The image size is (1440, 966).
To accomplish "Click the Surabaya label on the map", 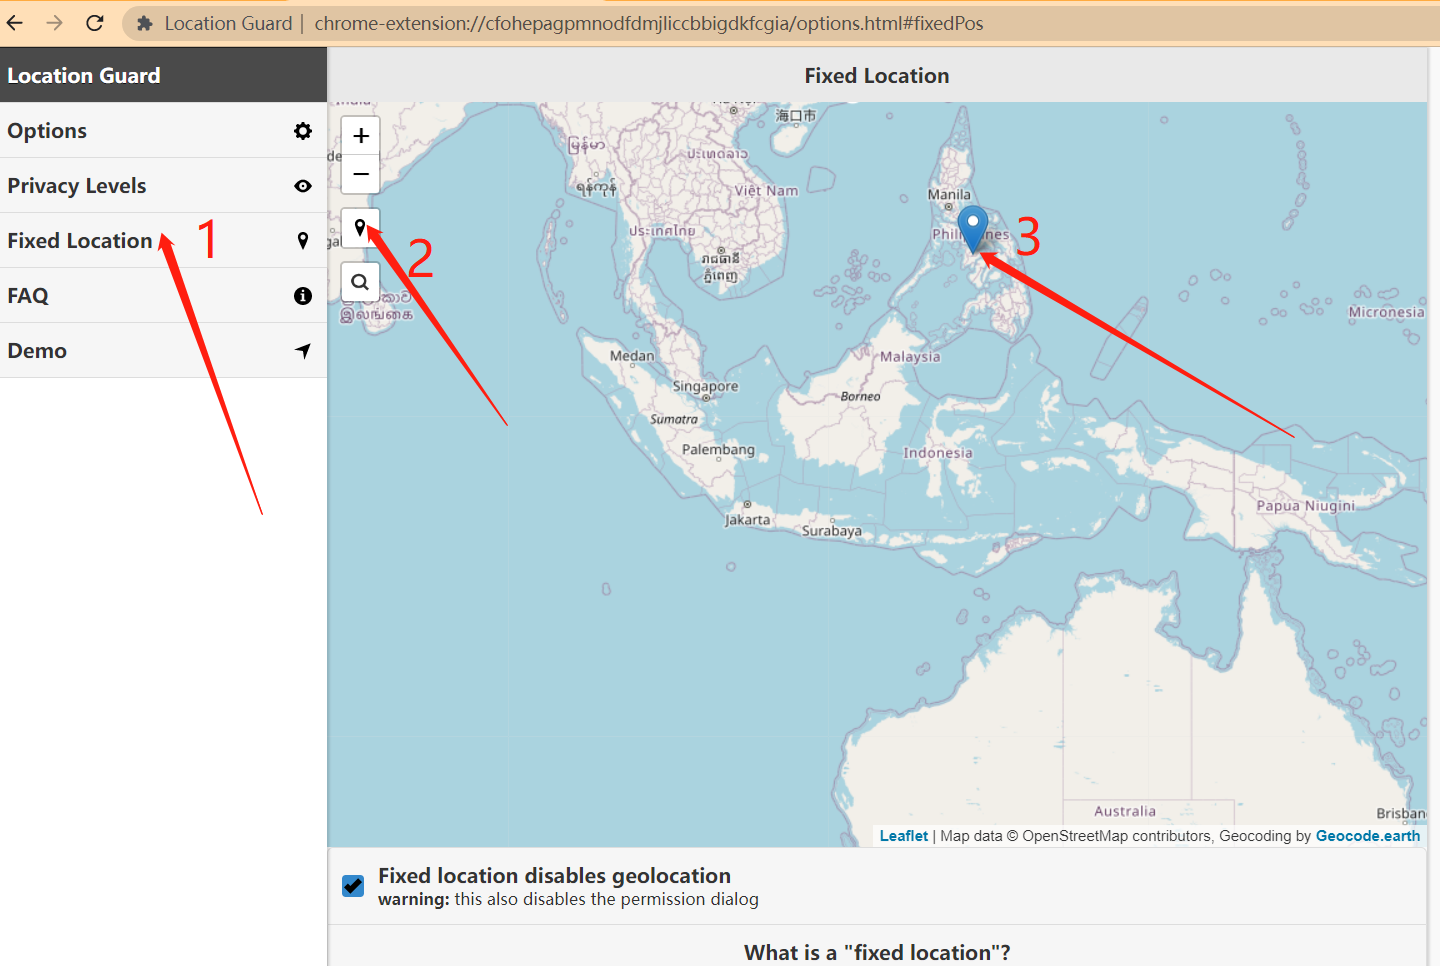I will (x=832, y=531).
